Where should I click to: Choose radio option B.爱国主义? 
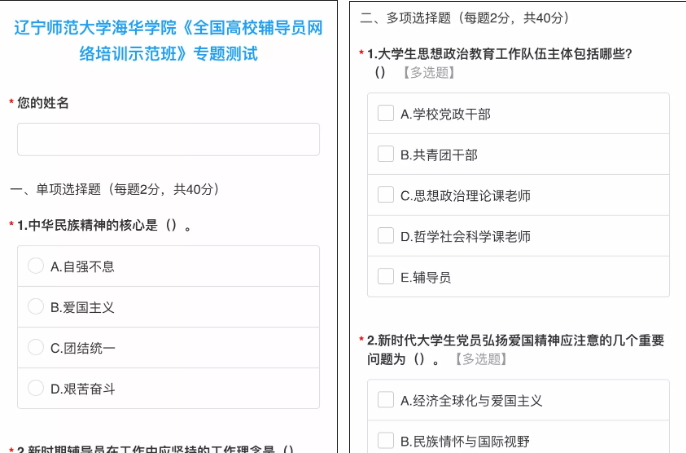click(x=36, y=307)
